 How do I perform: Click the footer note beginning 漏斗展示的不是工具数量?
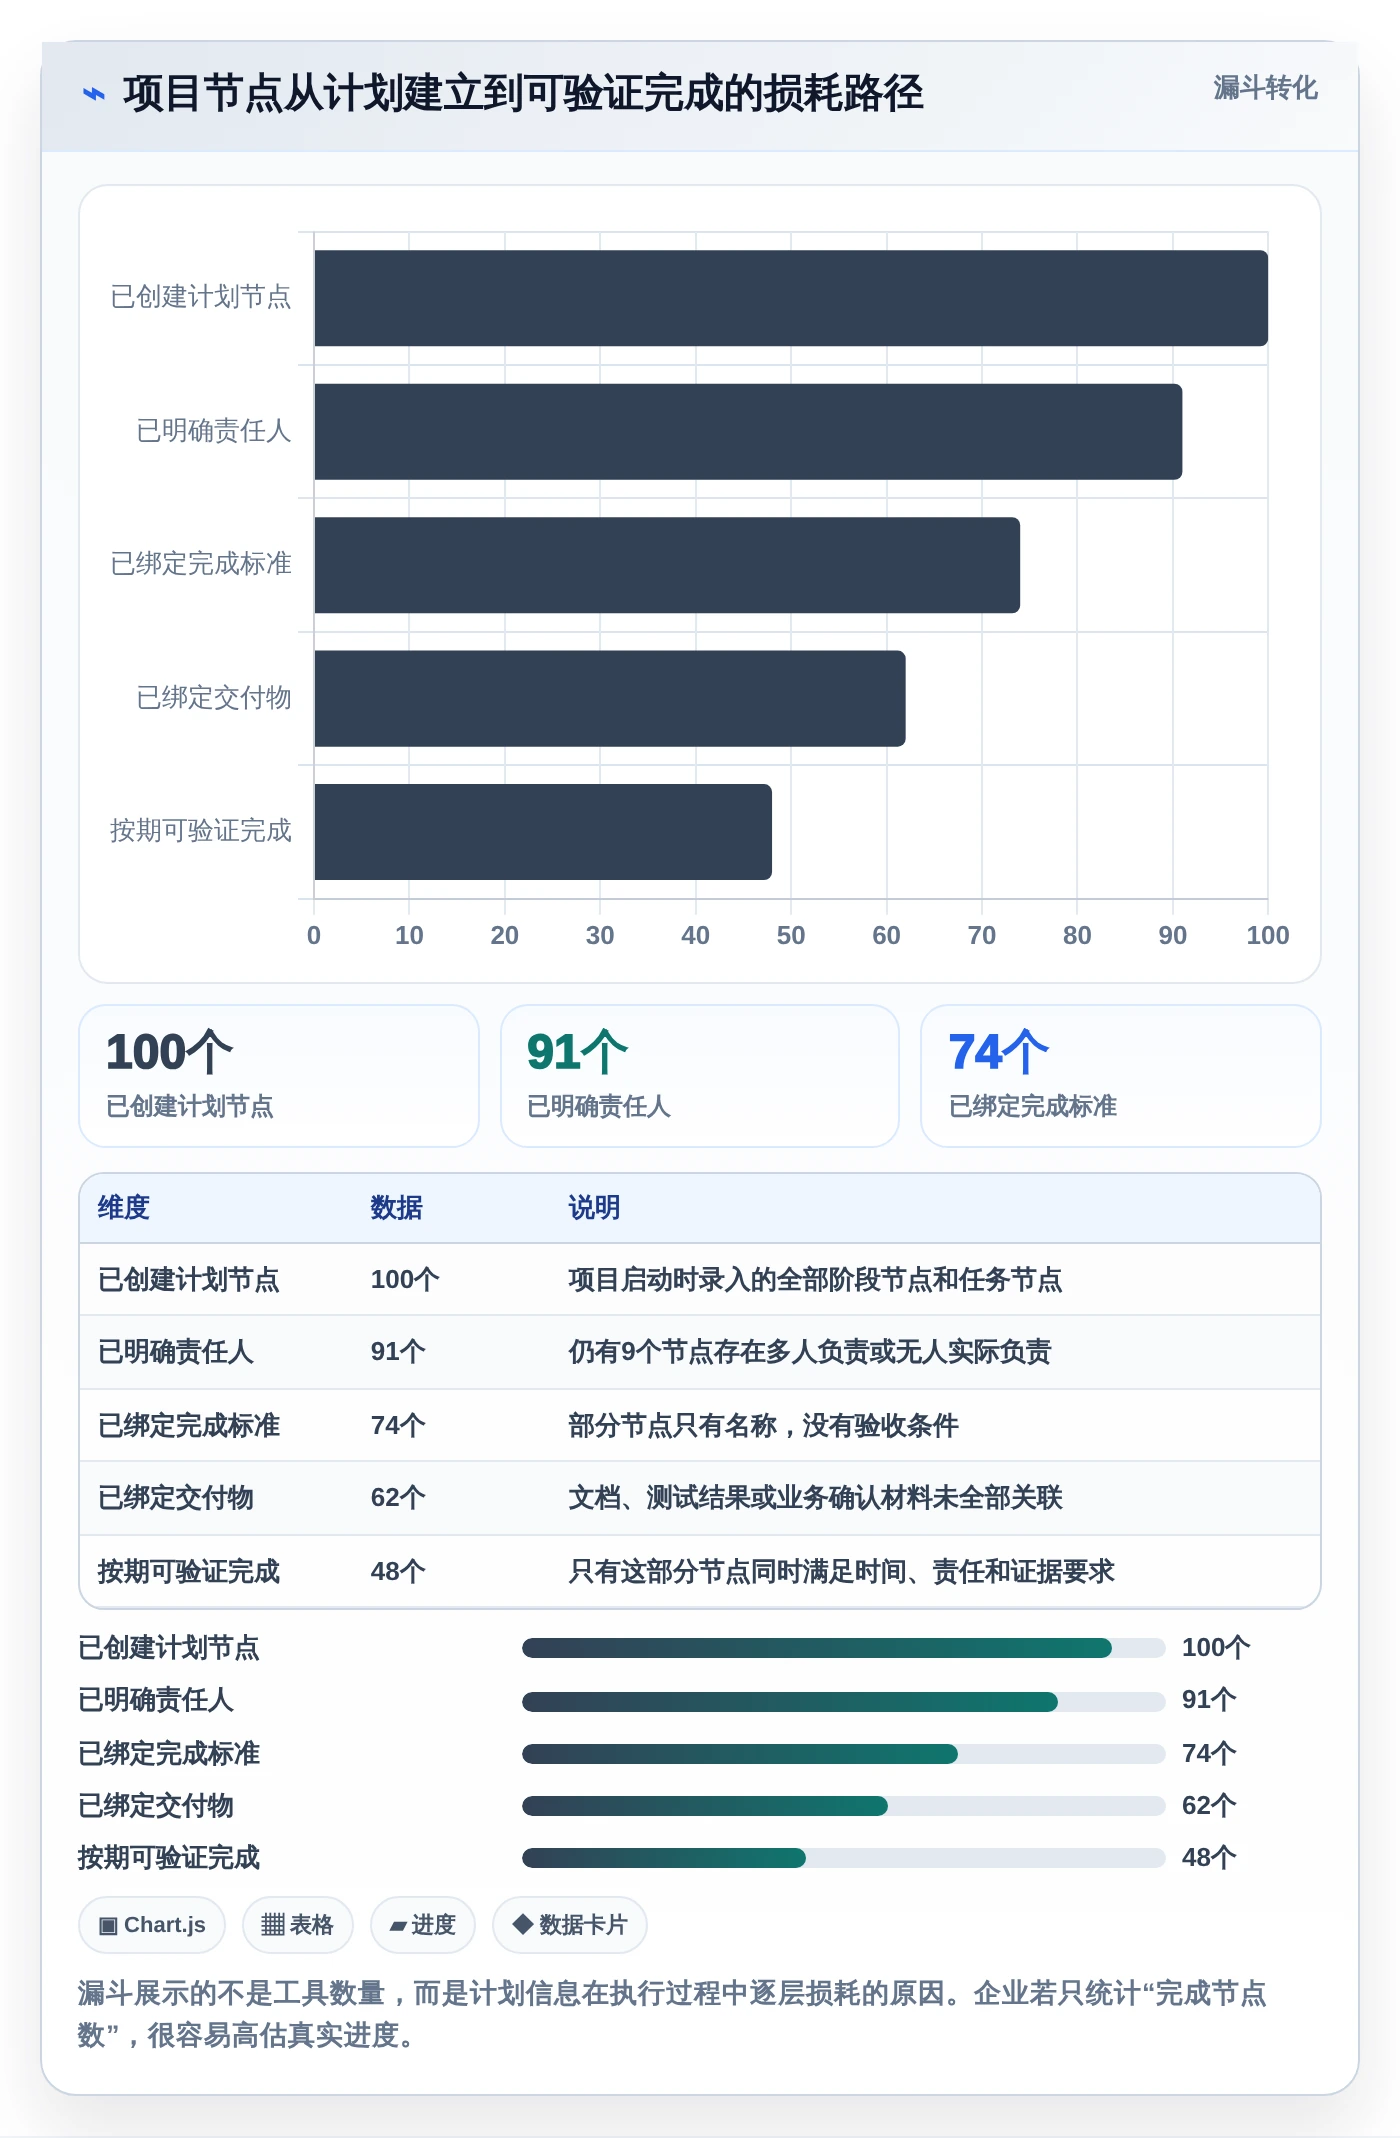pos(672,2014)
